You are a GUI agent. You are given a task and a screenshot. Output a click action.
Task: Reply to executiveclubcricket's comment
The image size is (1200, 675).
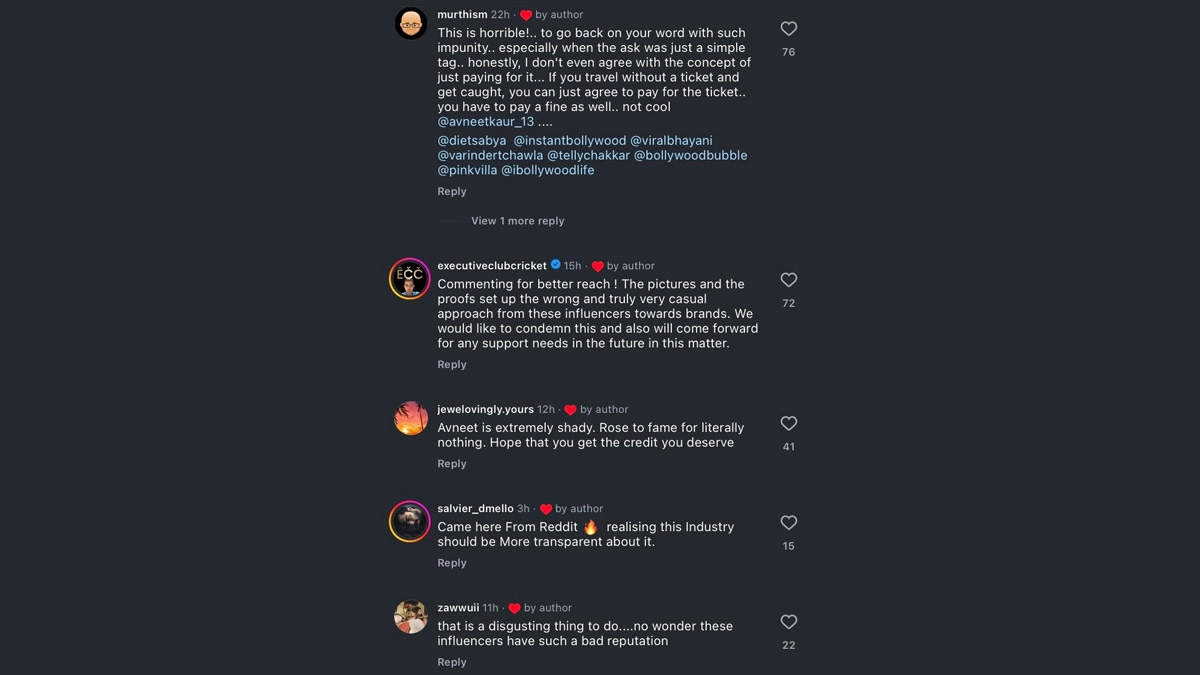[452, 365]
